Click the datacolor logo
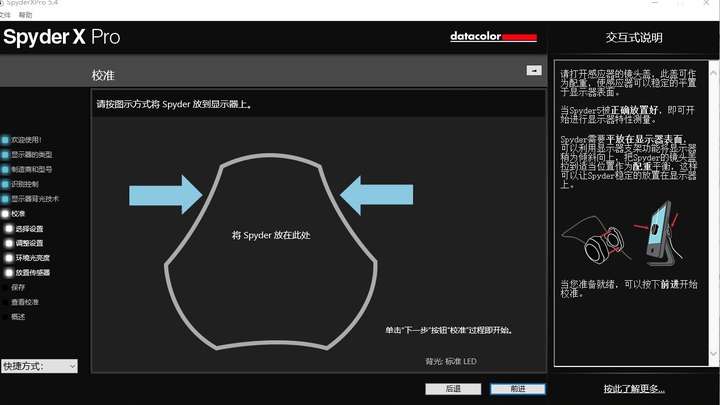720x405 pixels. (493, 36)
